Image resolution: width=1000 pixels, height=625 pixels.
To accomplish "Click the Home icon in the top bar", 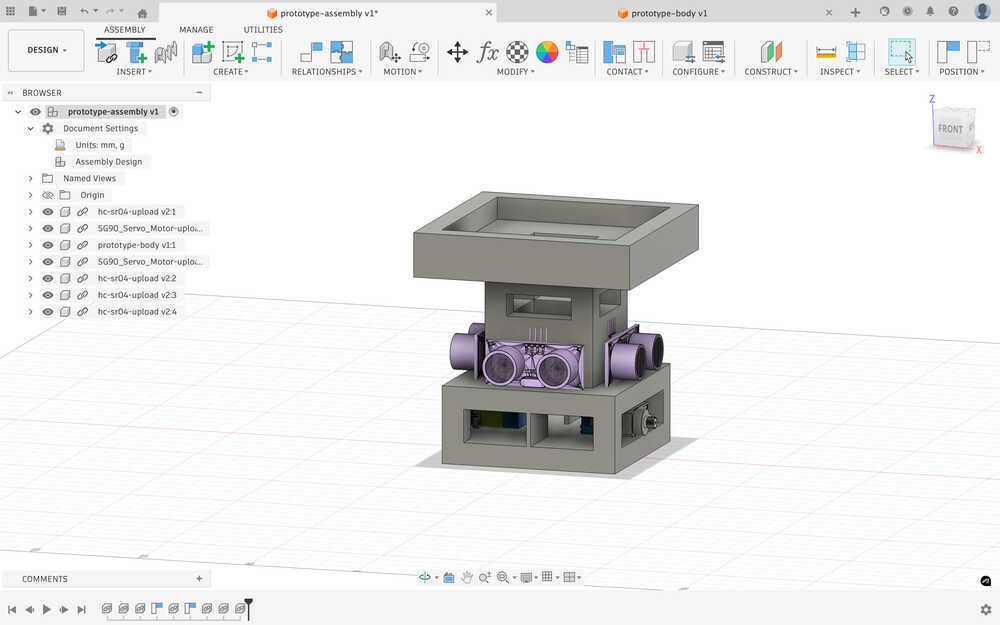I will (x=142, y=13).
